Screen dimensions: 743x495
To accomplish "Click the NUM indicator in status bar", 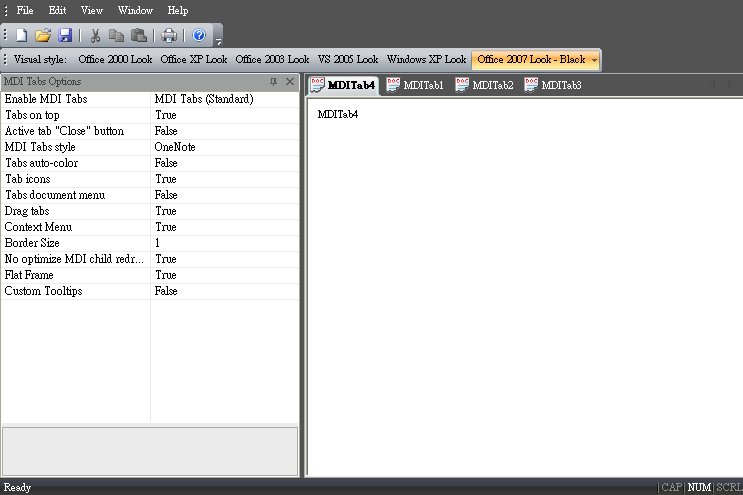I will tap(699, 487).
